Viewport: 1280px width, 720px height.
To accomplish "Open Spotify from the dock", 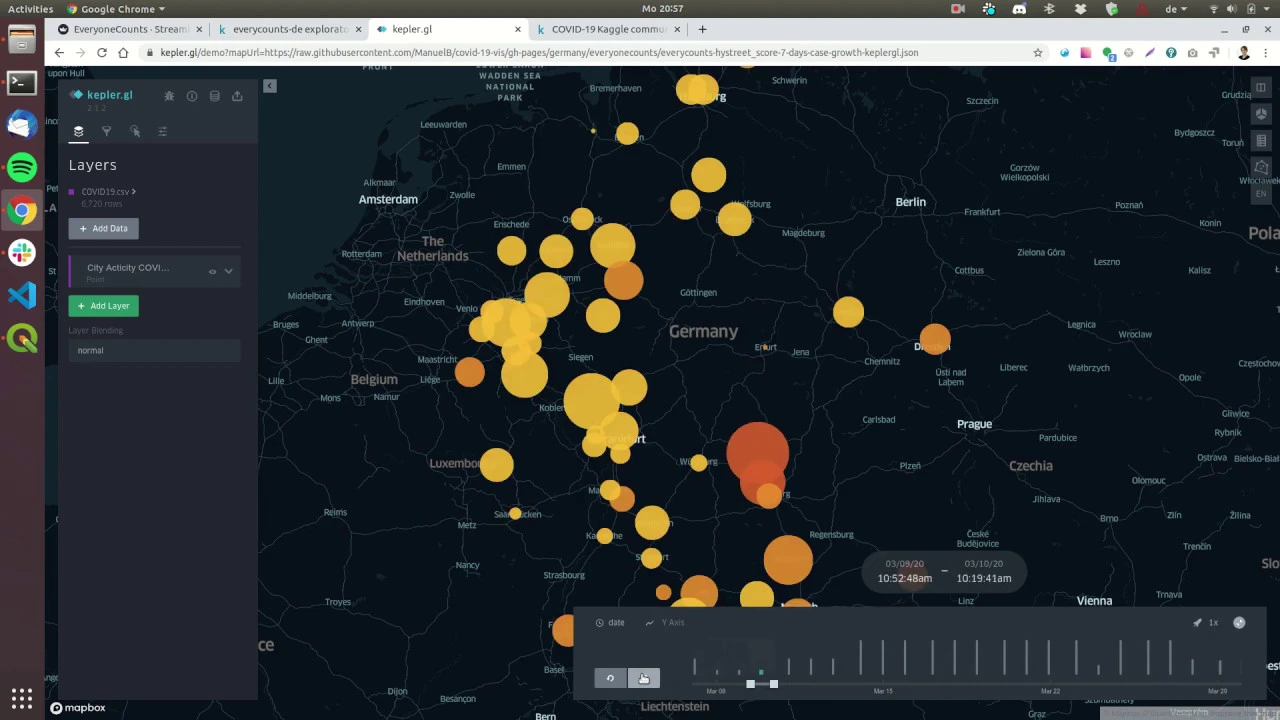I will click(22, 167).
